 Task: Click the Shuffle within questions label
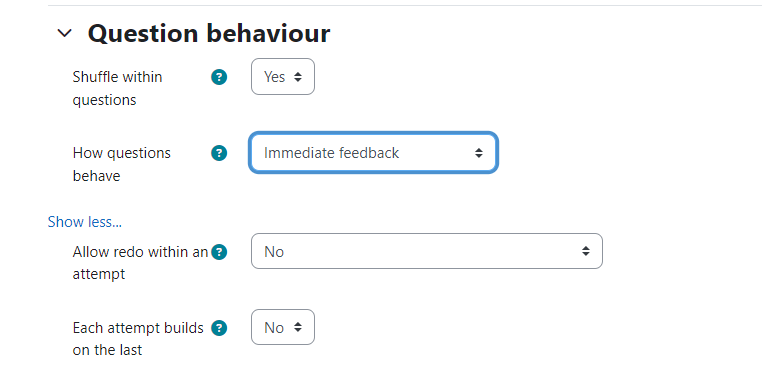point(117,88)
